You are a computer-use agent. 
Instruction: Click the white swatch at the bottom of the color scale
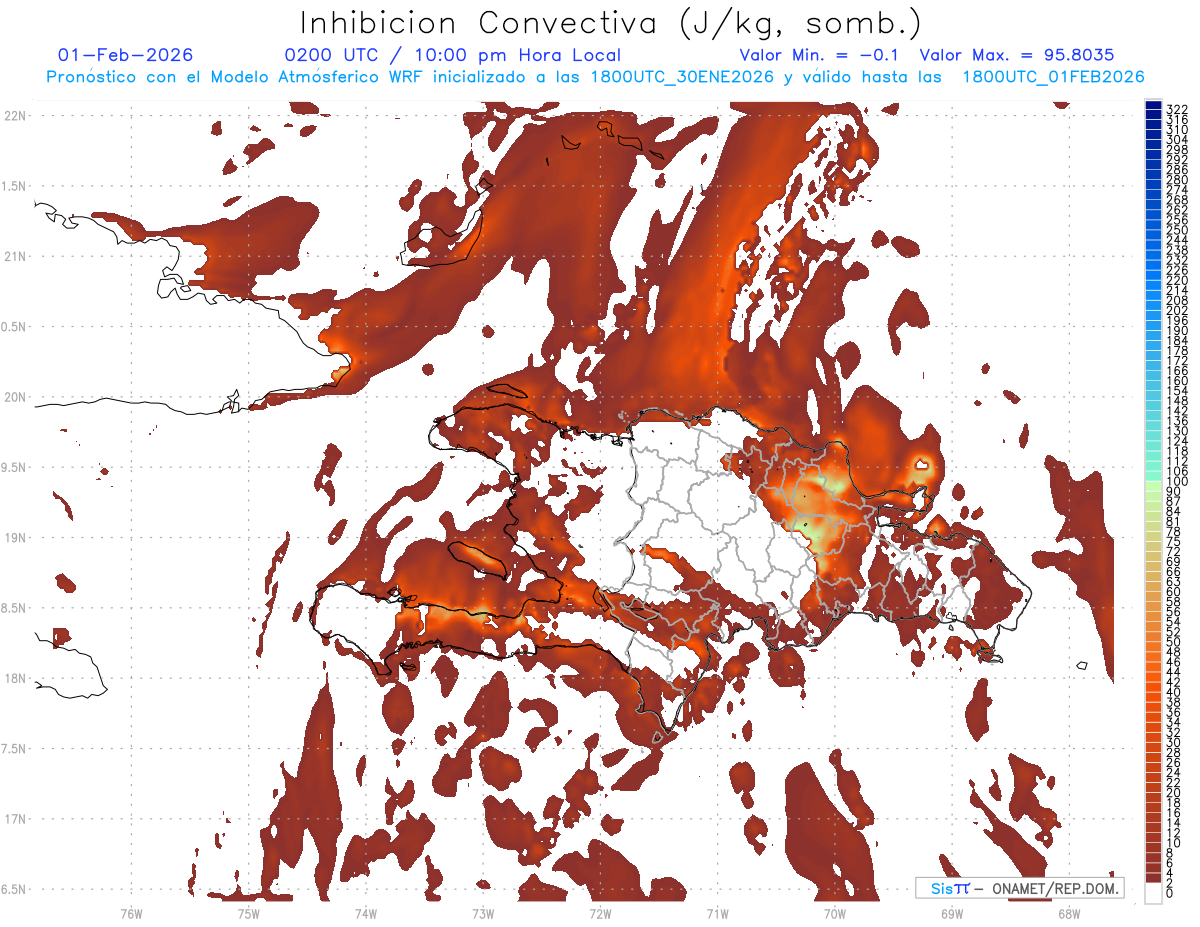pos(1154,892)
